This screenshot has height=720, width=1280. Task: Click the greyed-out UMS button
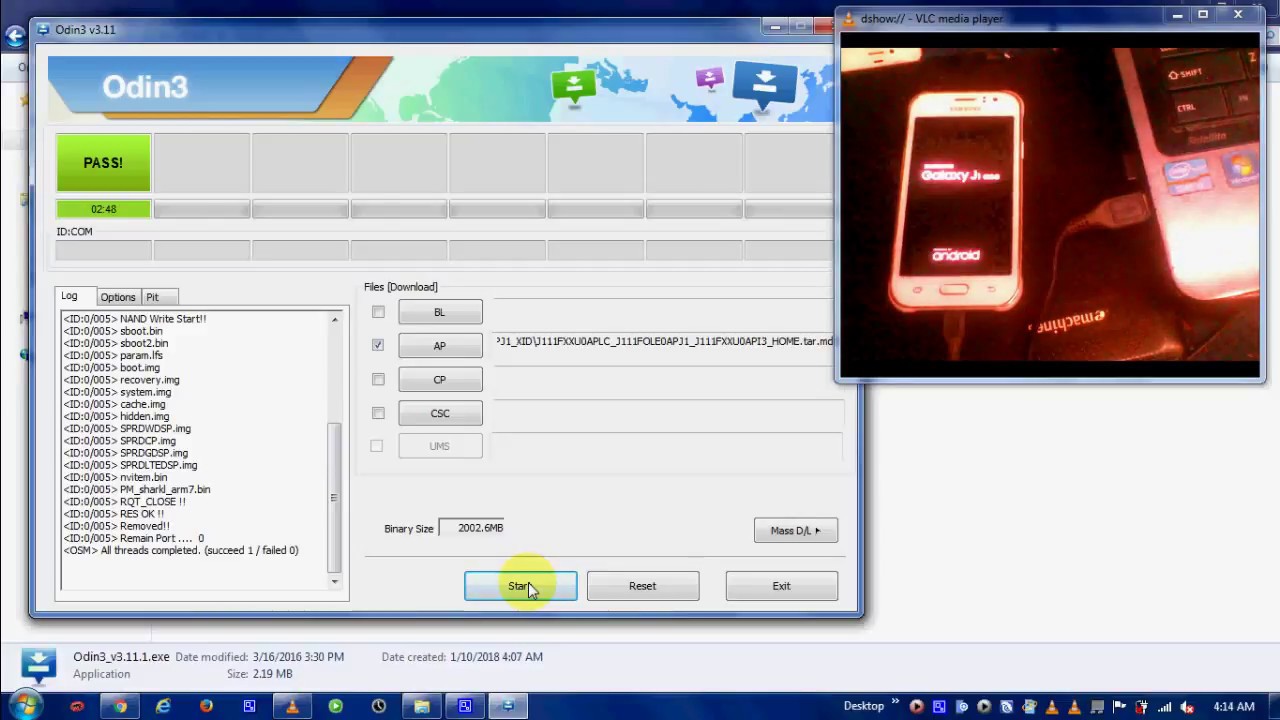point(440,446)
